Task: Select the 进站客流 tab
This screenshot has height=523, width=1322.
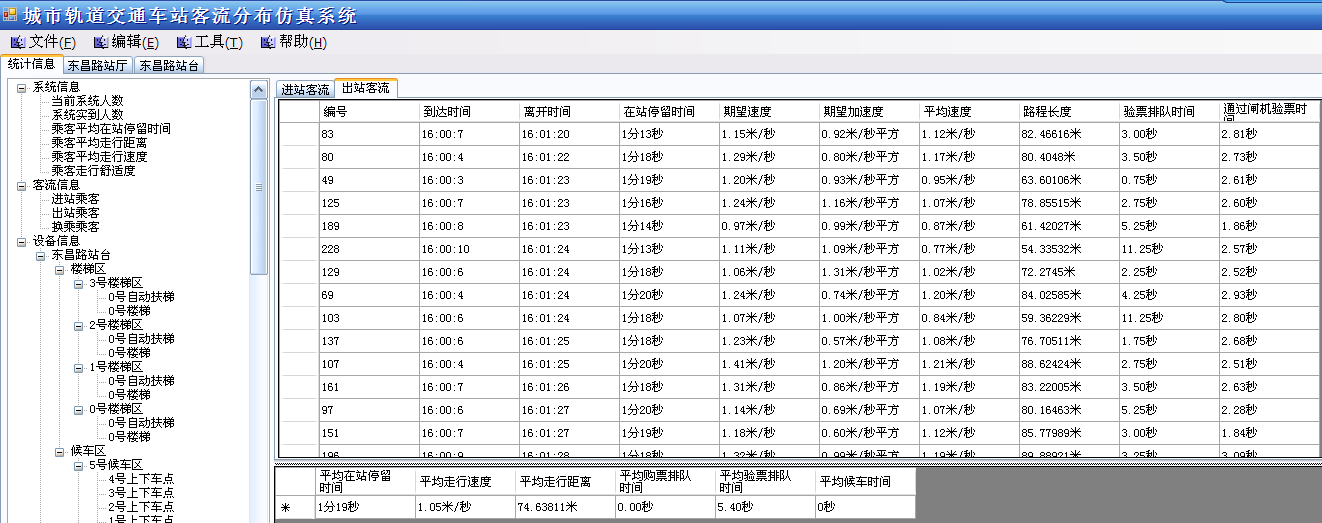Action: click(x=305, y=89)
